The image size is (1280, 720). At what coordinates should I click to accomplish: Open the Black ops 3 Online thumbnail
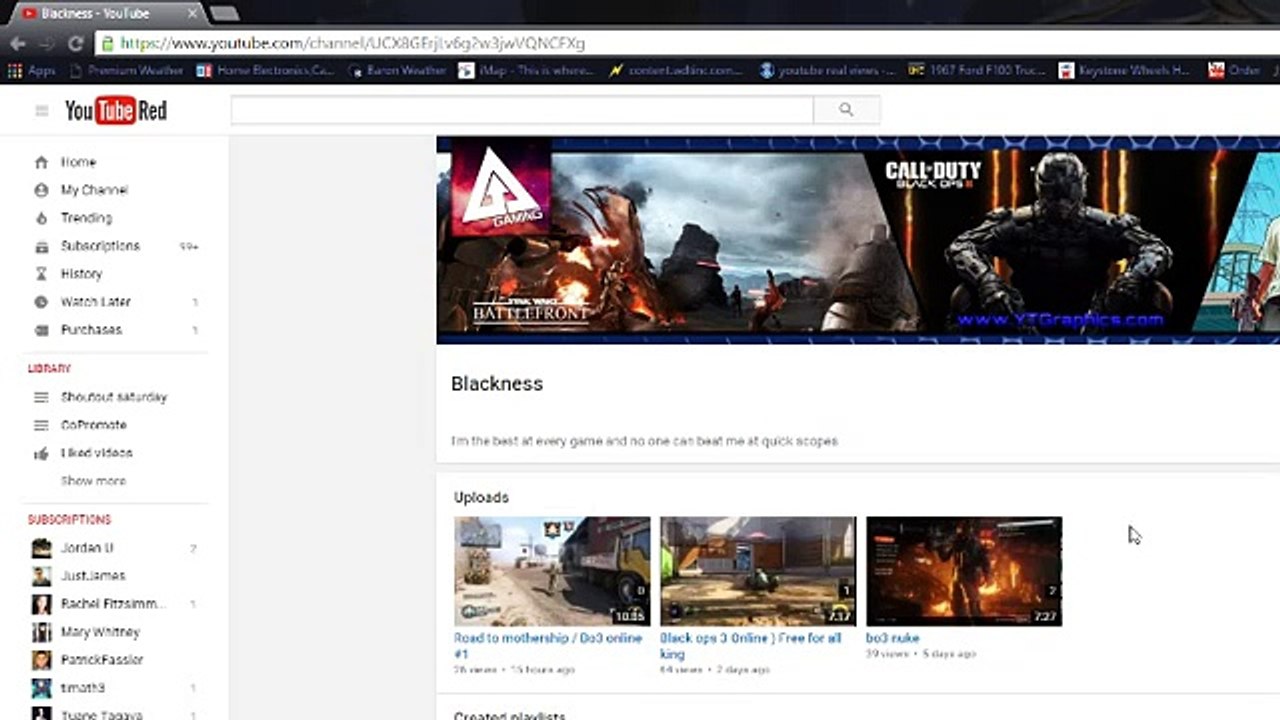[758, 571]
